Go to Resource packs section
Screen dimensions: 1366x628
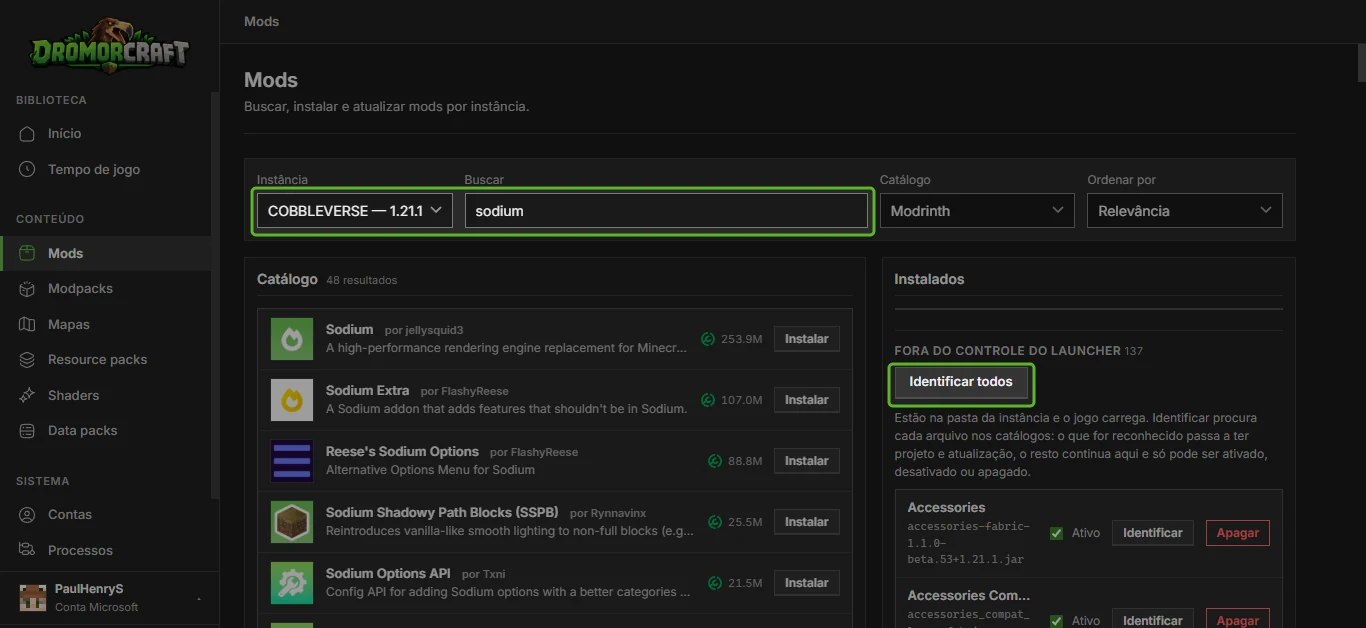click(x=105, y=359)
